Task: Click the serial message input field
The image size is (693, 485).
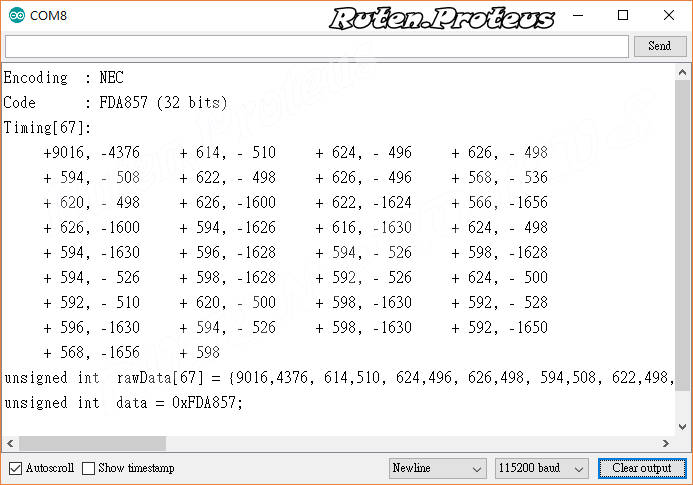Action: 316,46
